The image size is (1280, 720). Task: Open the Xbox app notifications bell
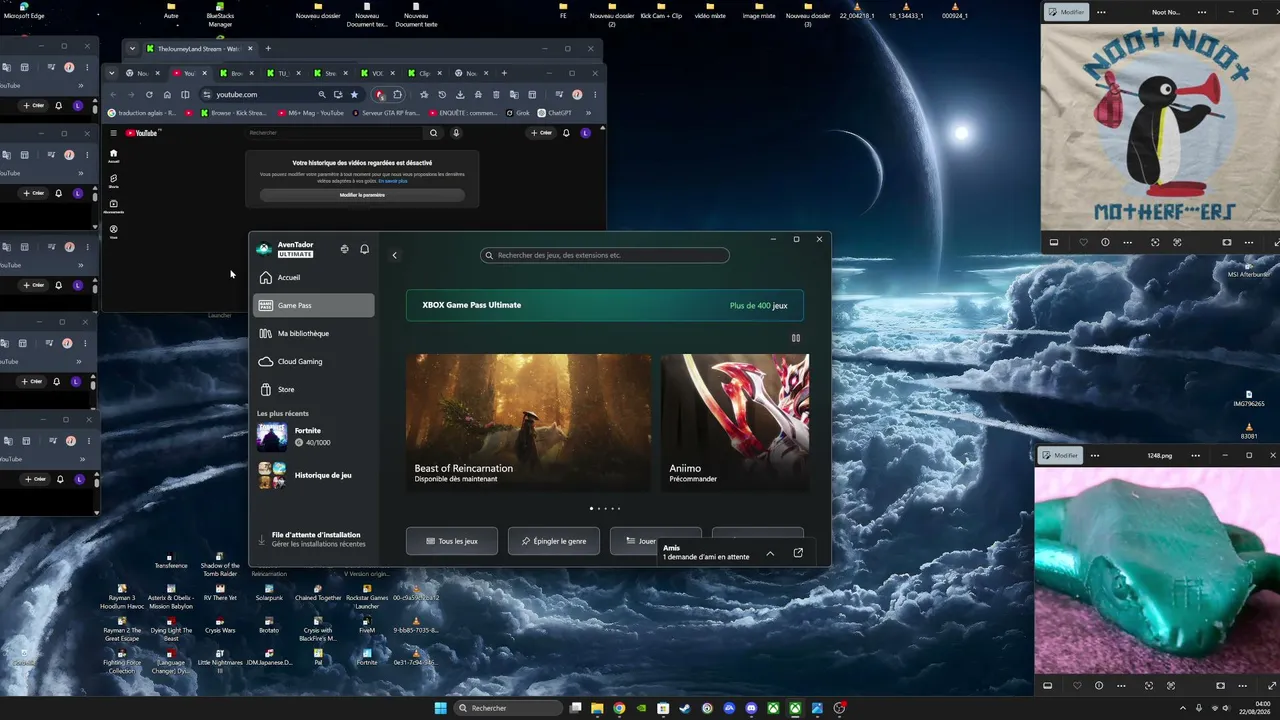pyautogui.click(x=364, y=249)
